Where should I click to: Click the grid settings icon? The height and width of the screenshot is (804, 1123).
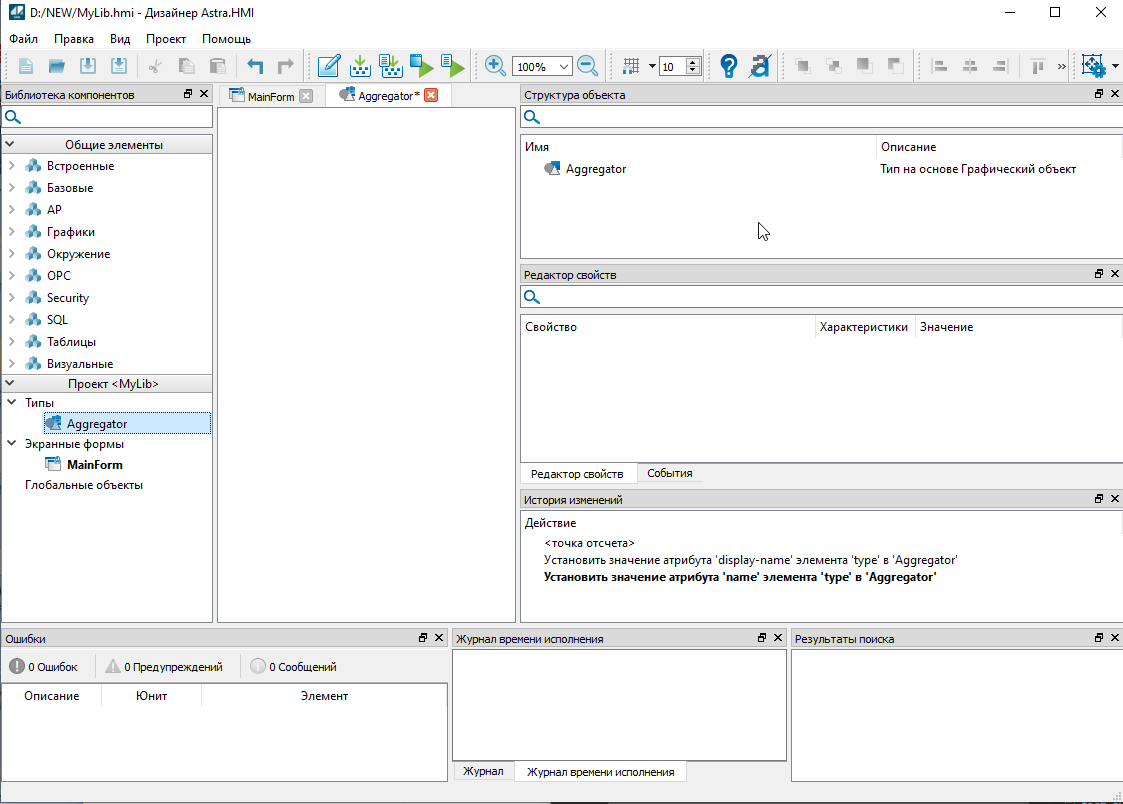(630, 67)
